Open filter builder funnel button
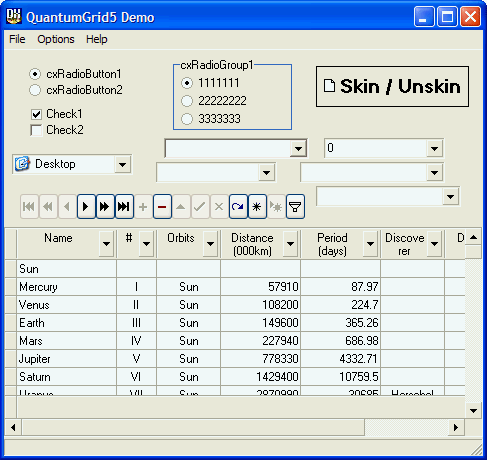Screen dimensions: 487x460 tap(295, 207)
